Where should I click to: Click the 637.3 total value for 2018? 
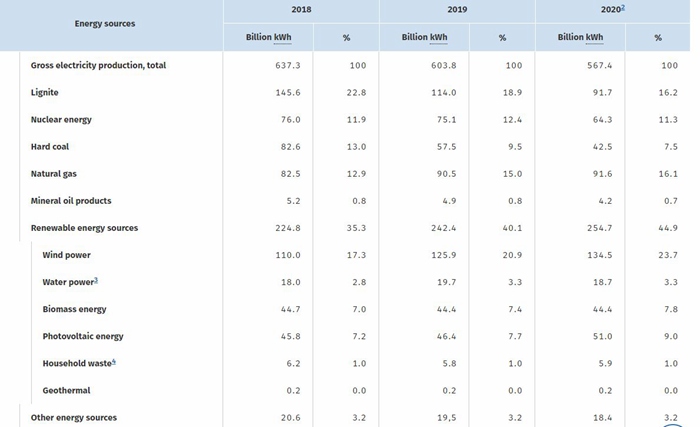coord(288,65)
